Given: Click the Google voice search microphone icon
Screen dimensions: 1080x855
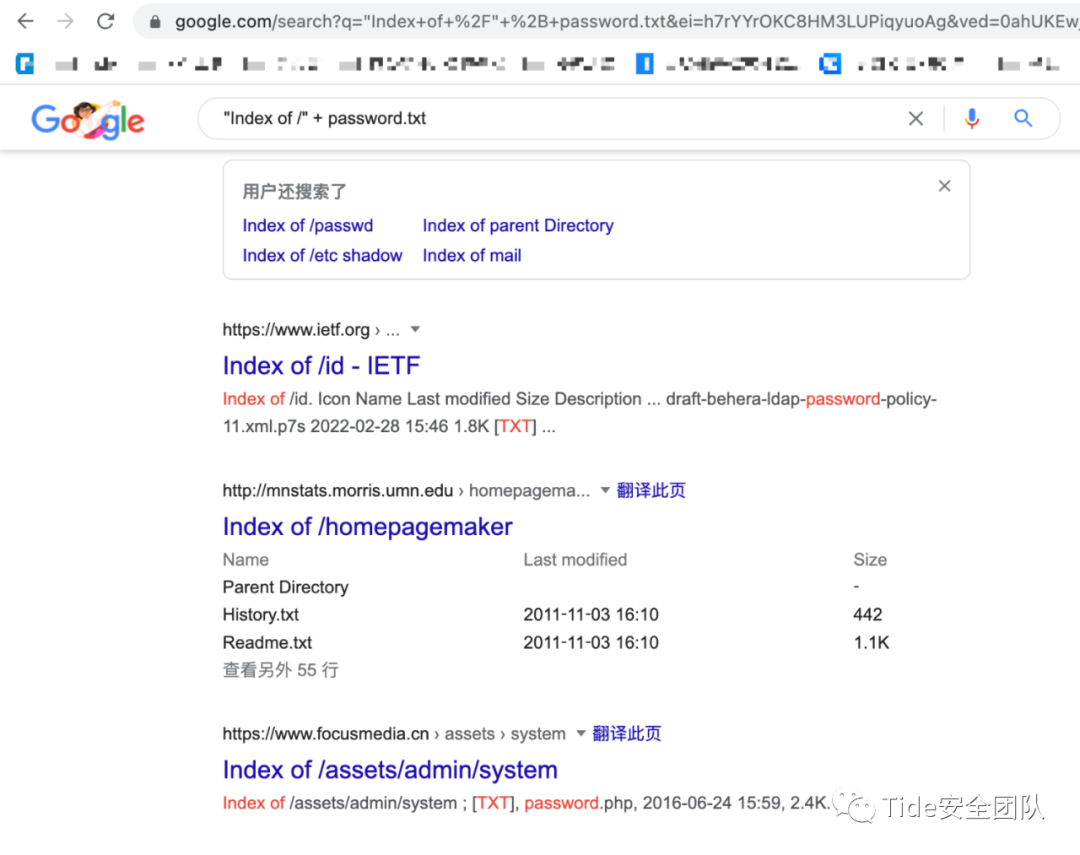Looking at the screenshot, I should [971, 118].
